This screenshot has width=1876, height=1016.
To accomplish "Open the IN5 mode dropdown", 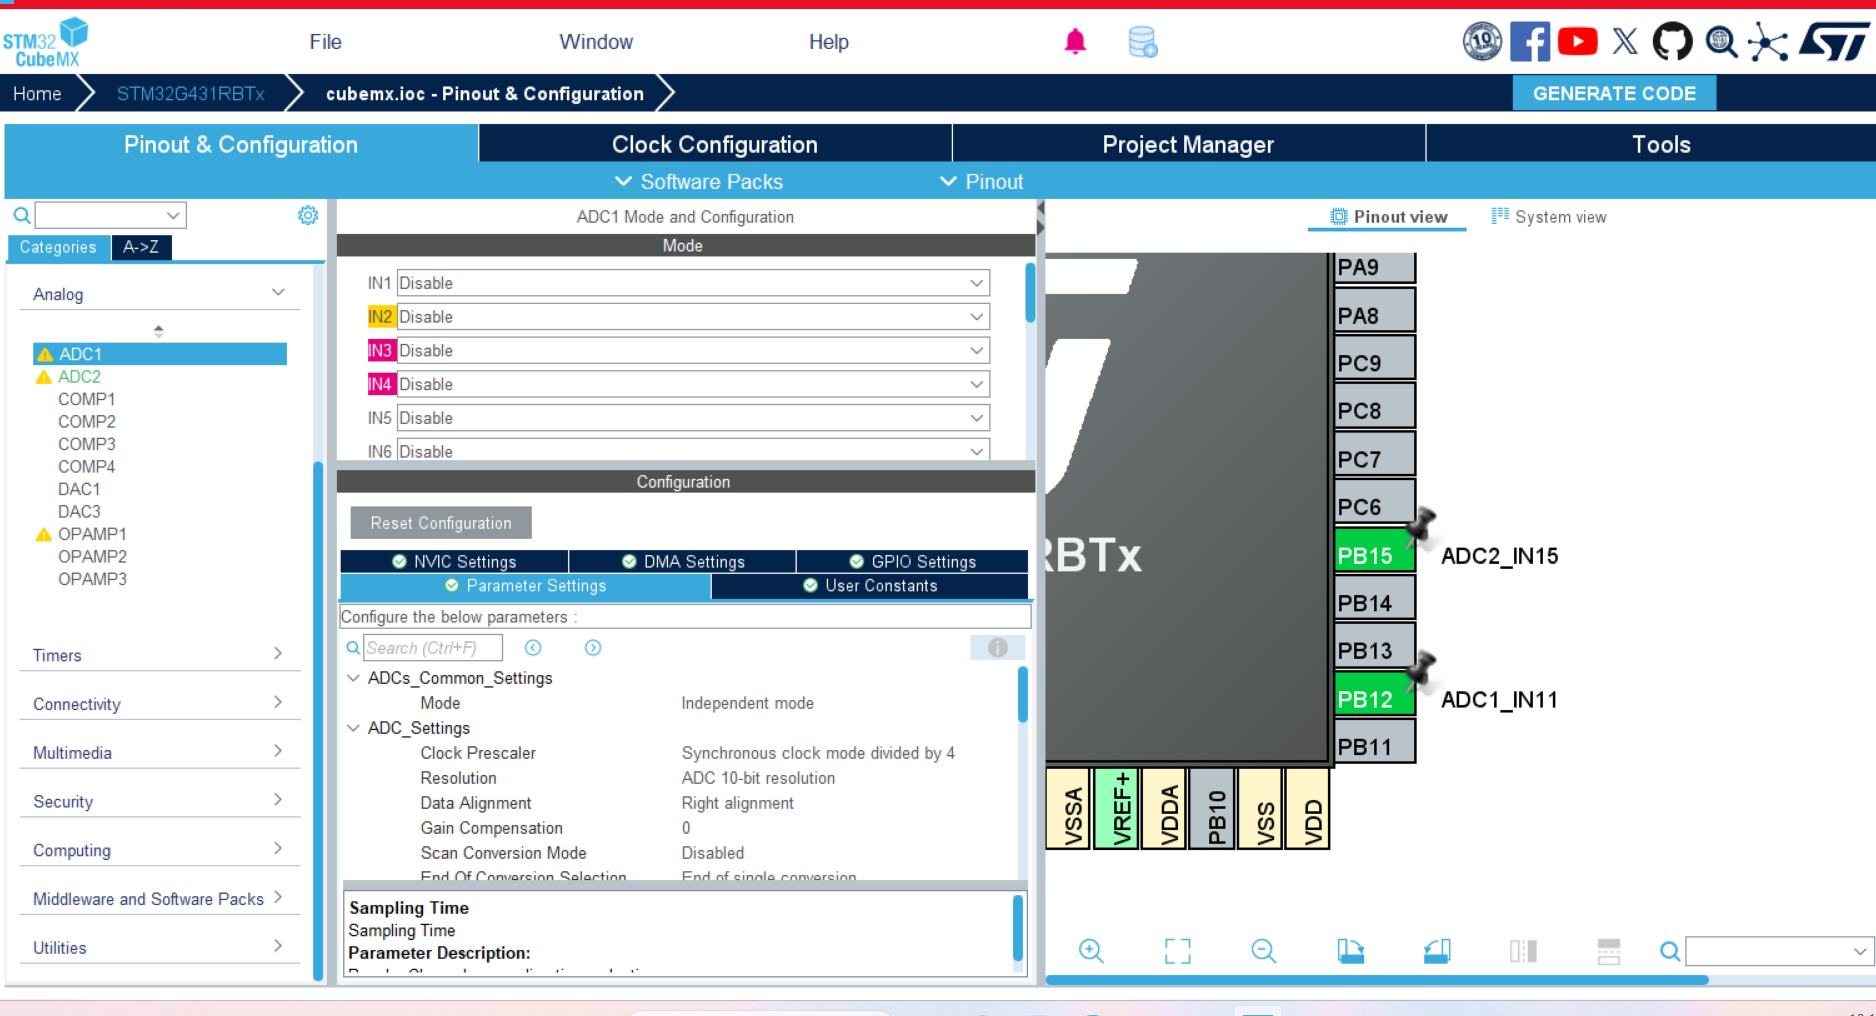I will [693, 418].
